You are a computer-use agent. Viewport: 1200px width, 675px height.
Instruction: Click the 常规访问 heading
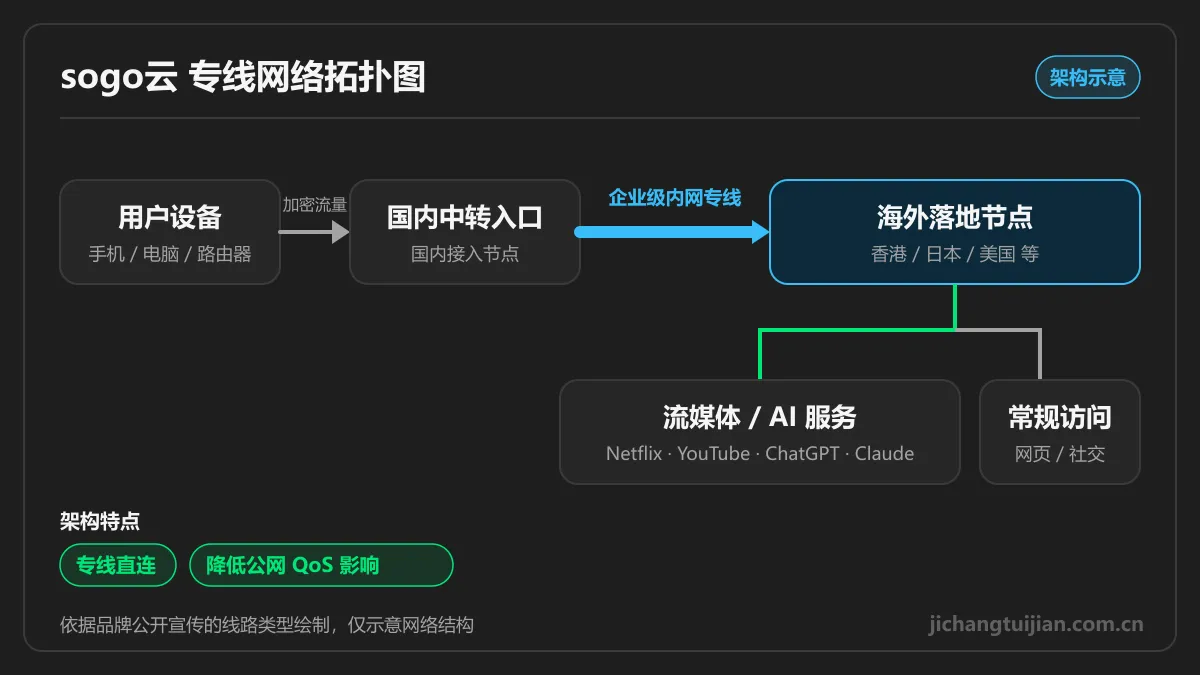1060,417
